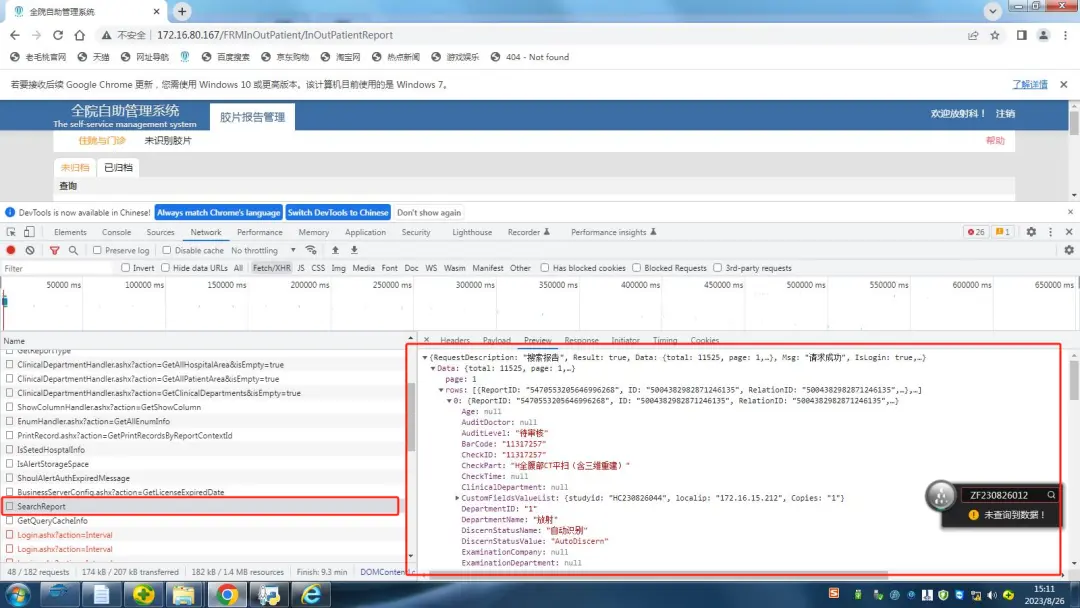Image resolution: width=1080 pixels, height=608 pixels.
Task: Open network search magnifier
Action: coord(73,250)
